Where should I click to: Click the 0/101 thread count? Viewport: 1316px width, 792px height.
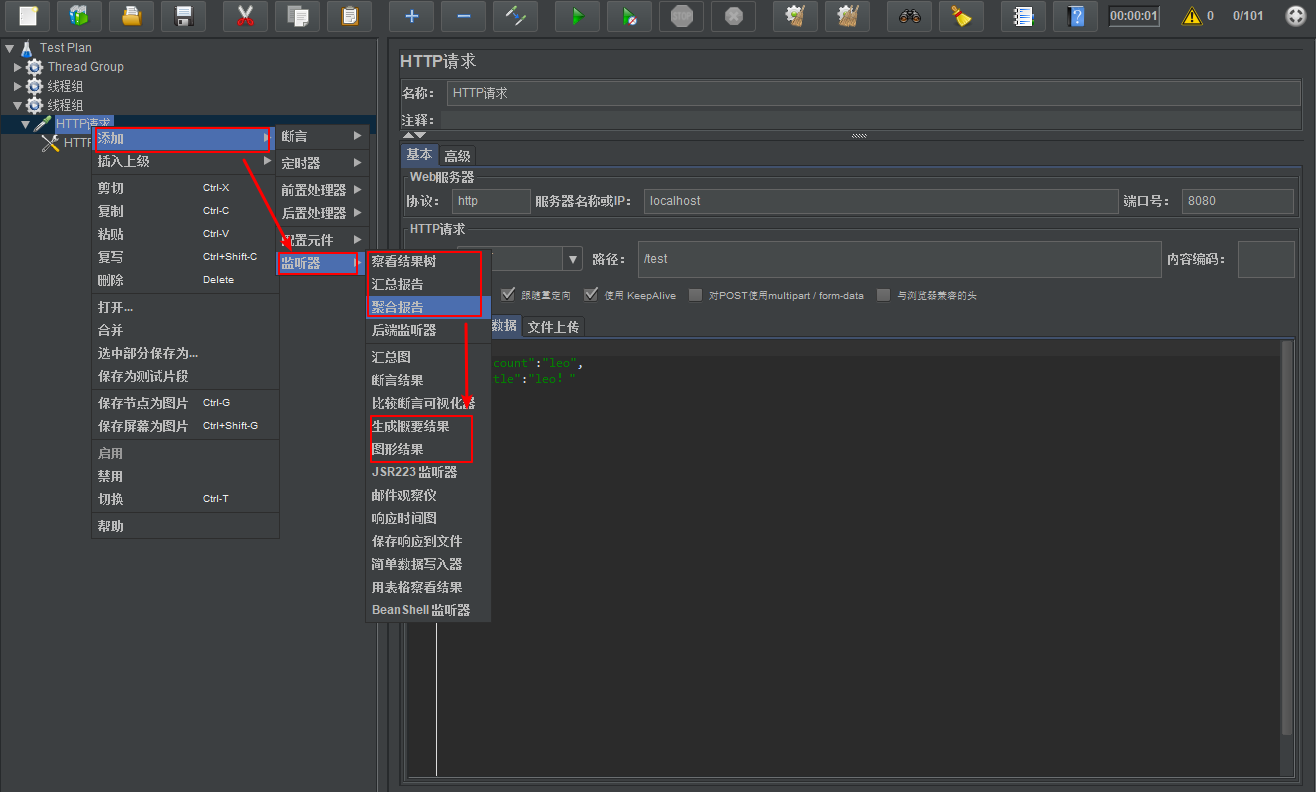click(1248, 16)
